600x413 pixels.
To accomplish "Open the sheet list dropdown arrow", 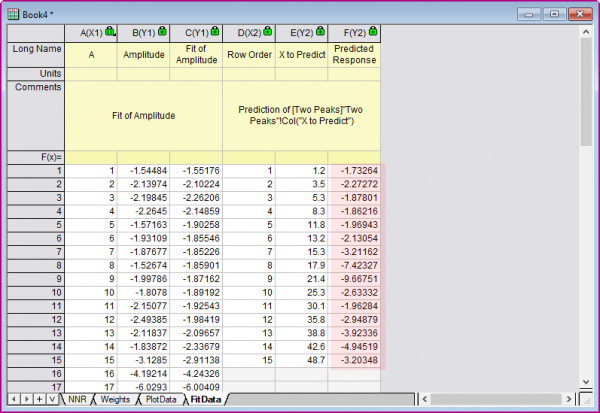I will coord(51,399).
